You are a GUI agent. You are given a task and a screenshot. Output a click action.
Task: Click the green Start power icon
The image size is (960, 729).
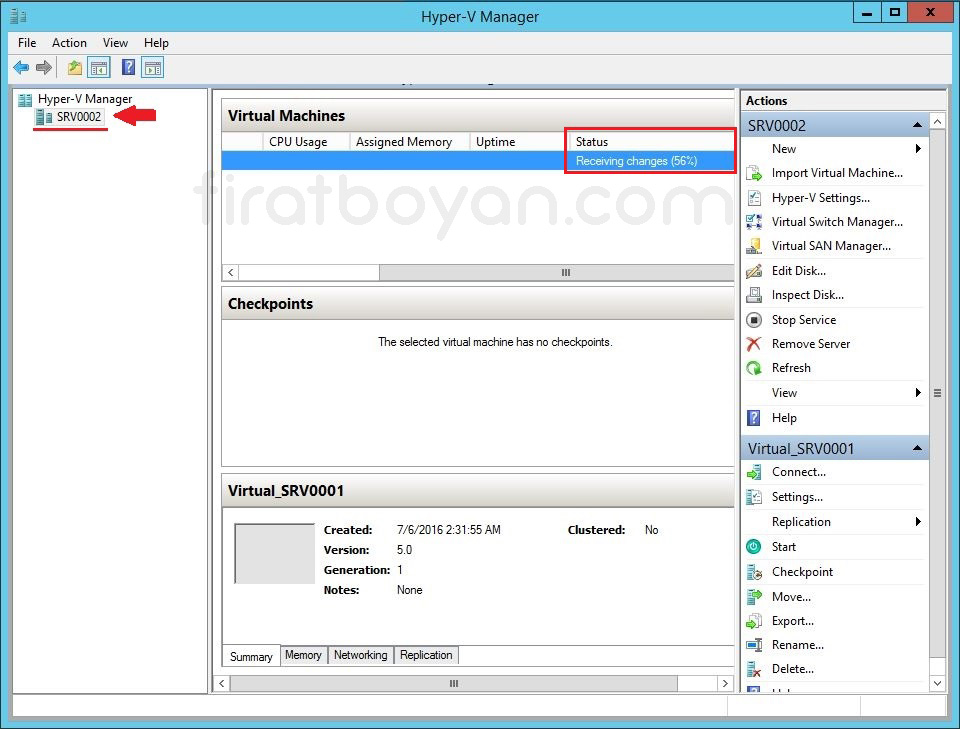(x=754, y=547)
